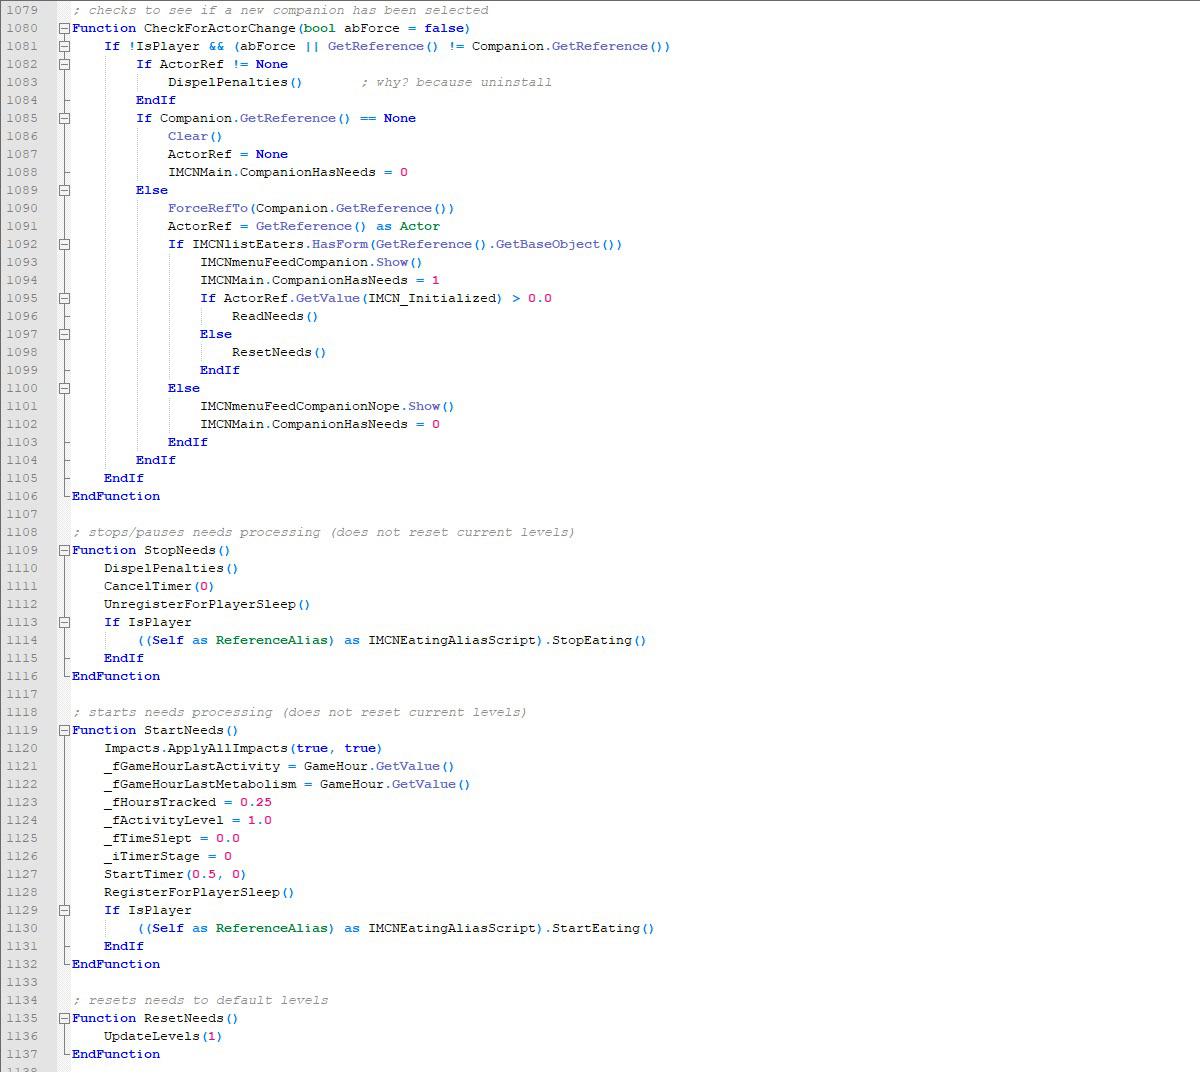Collapse 'If ActorRef != None' fold on line 1082
Image resolution: width=1200 pixels, height=1072 pixels.
point(64,64)
